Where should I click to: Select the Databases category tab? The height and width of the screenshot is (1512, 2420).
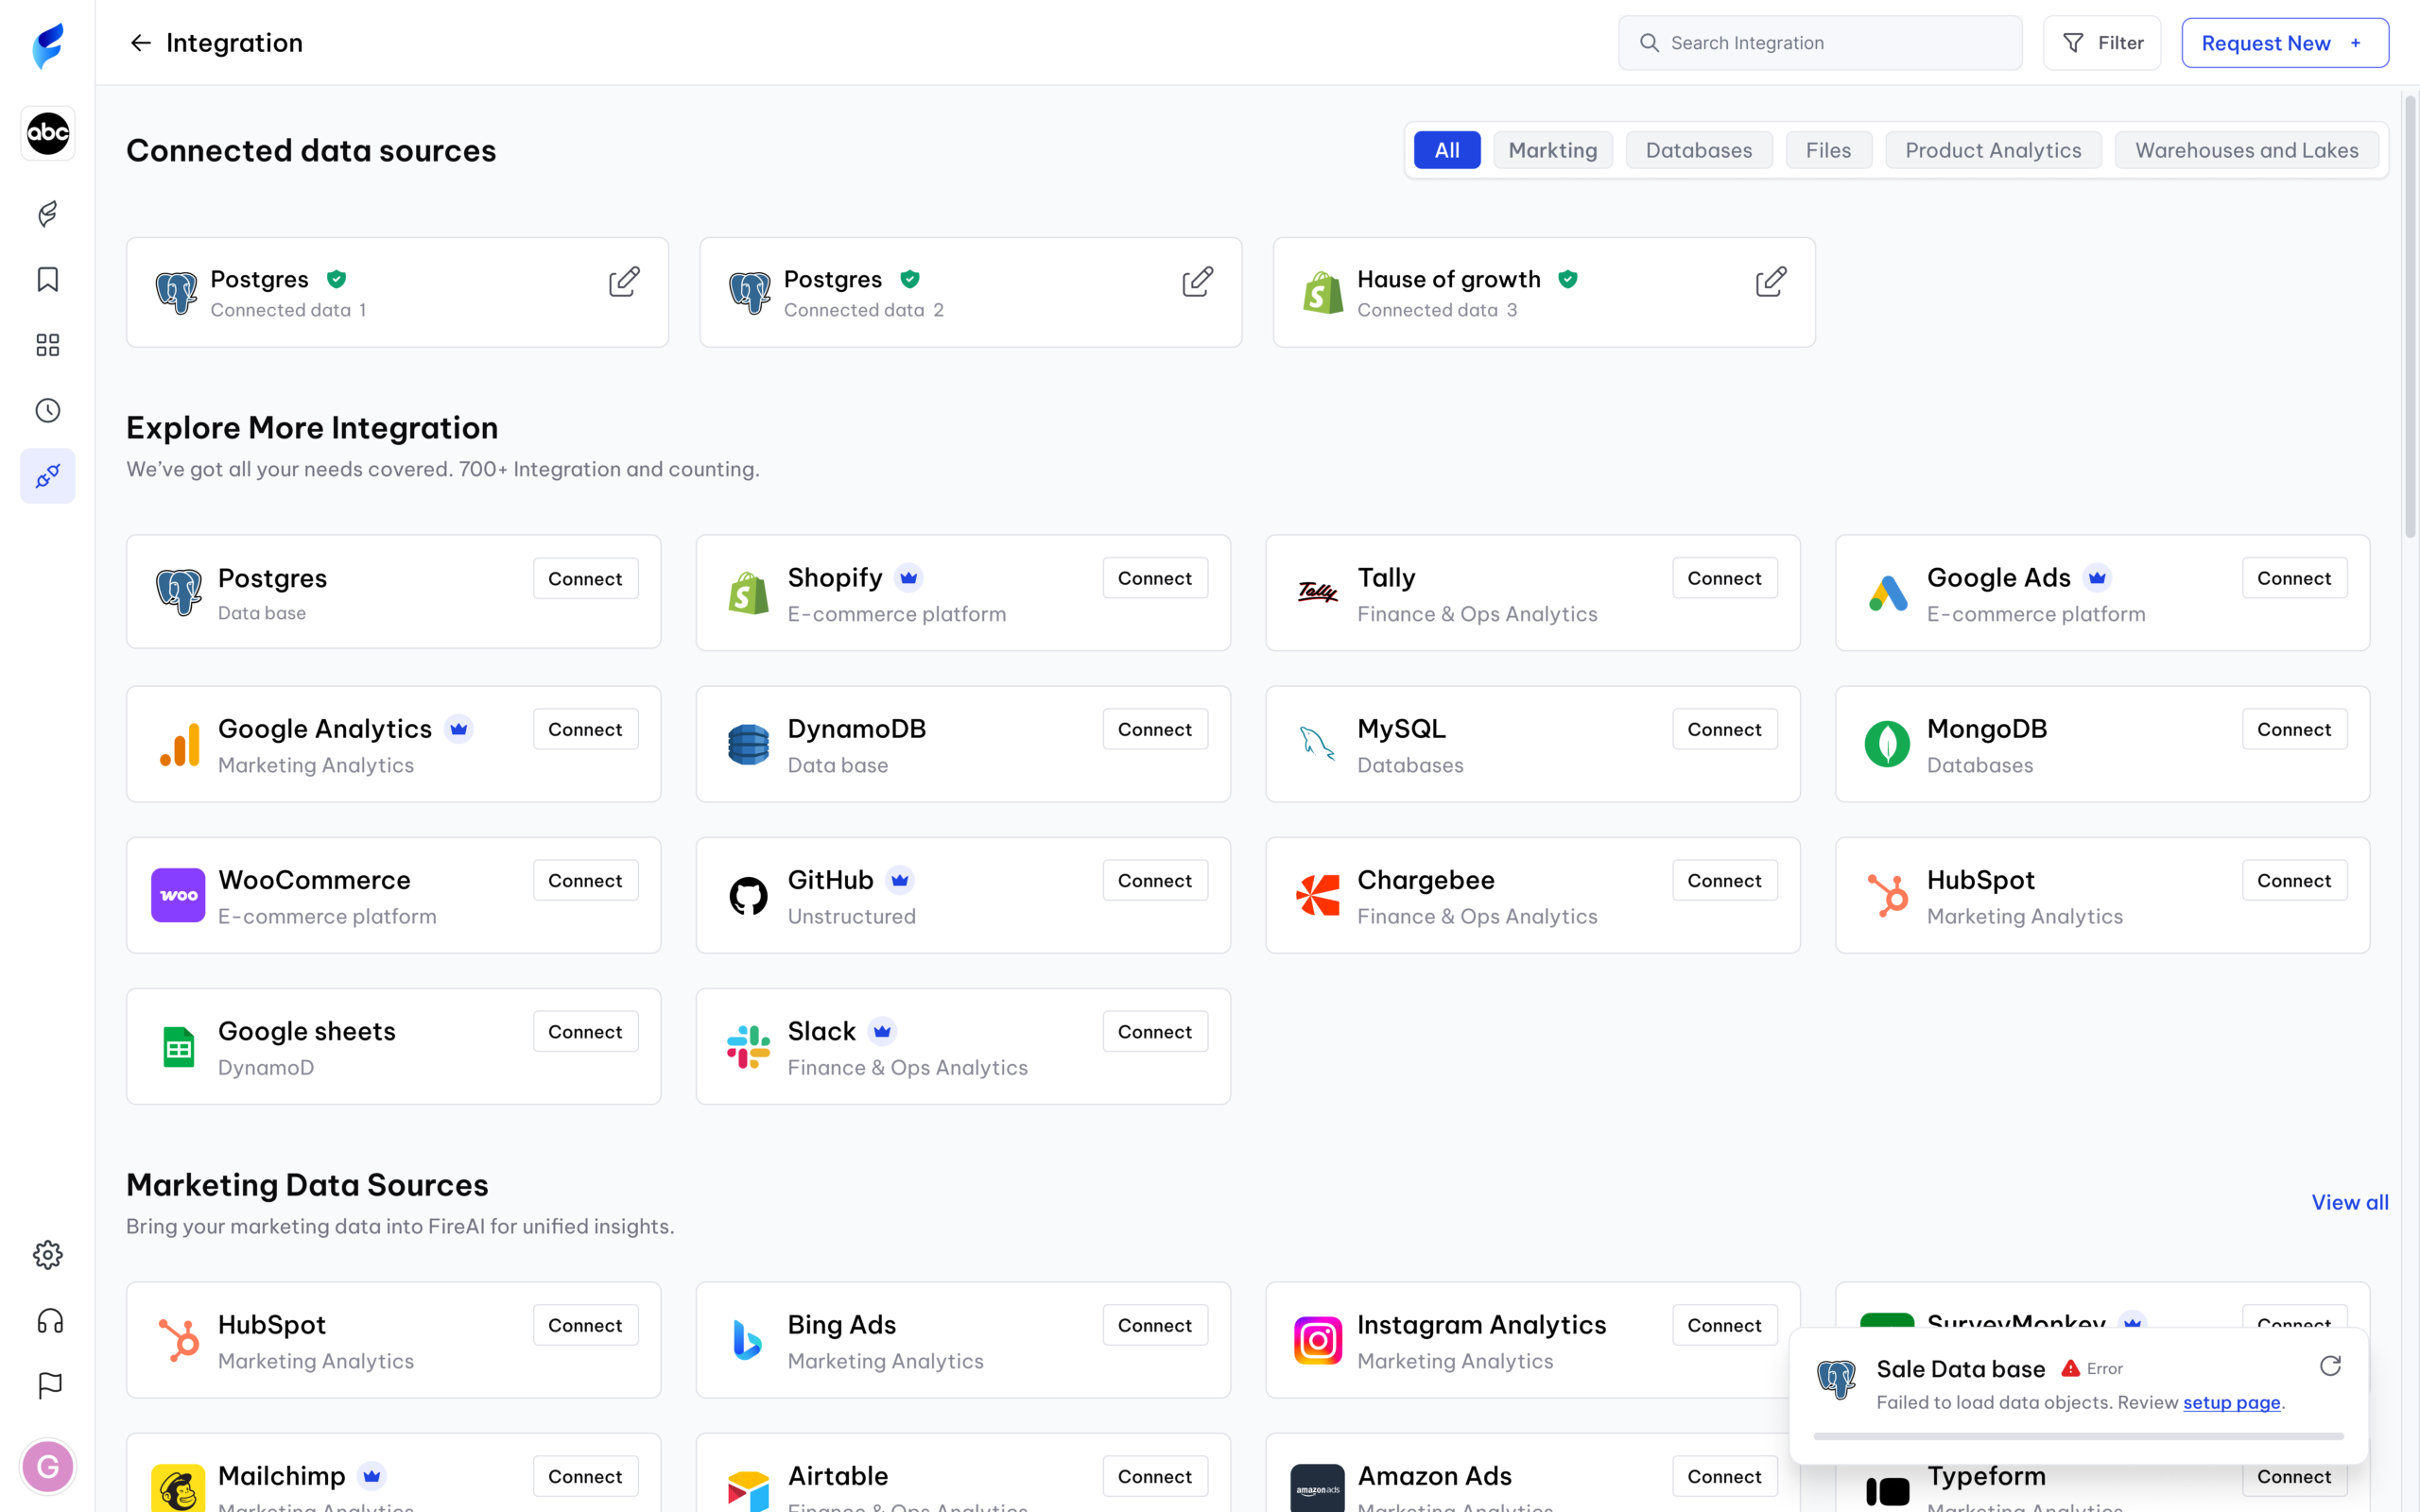[x=1698, y=150]
